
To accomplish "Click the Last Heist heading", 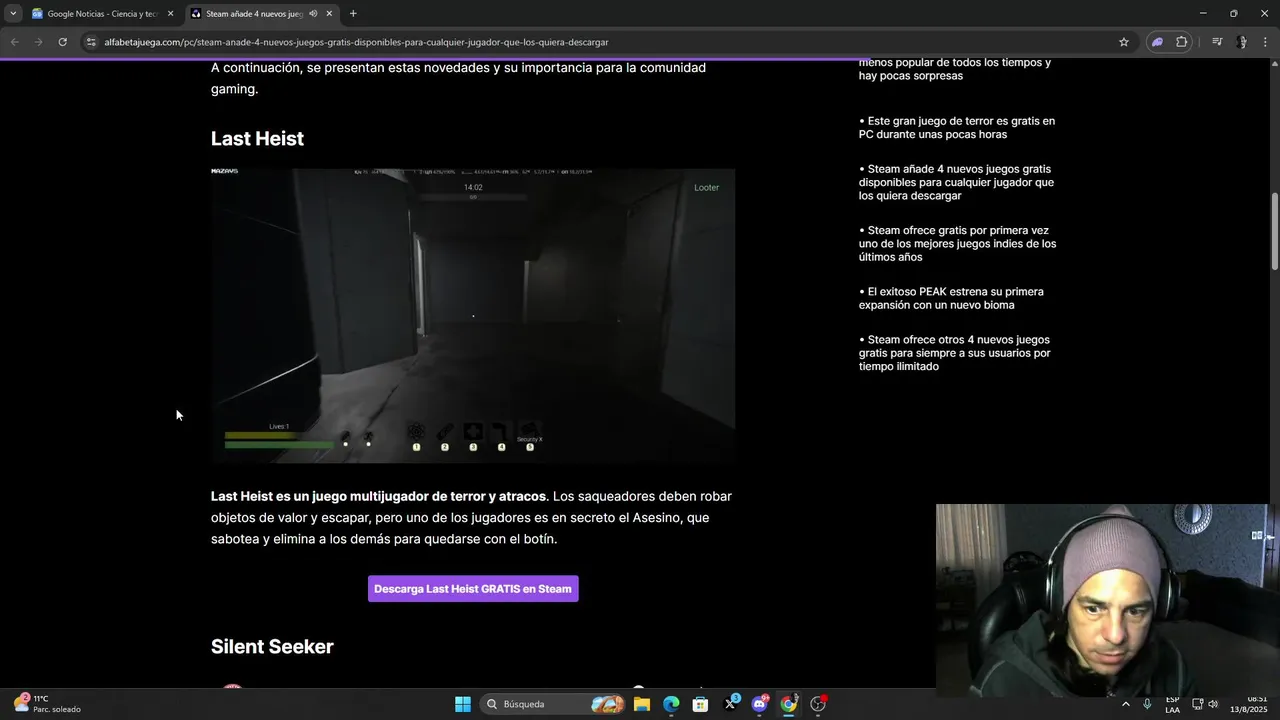I will tap(257, 139).
